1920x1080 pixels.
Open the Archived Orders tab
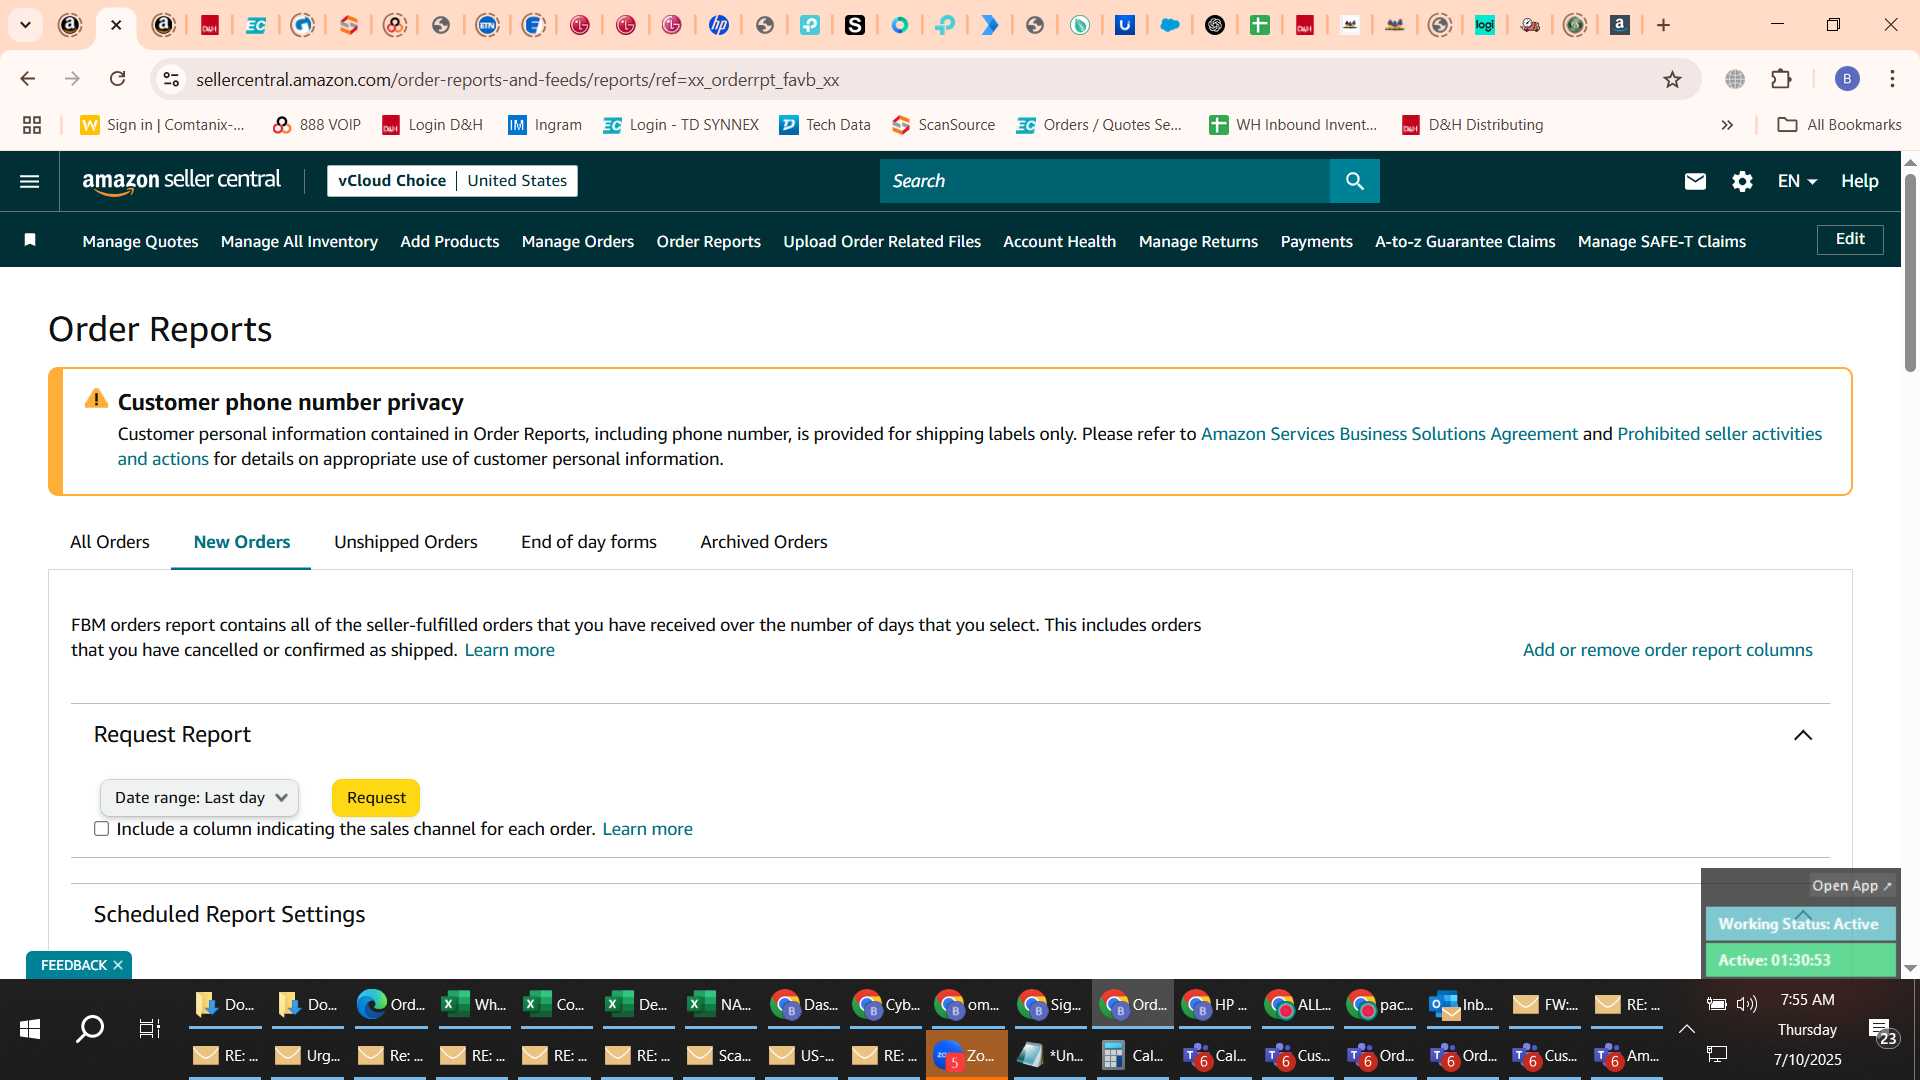coord(764,542)
